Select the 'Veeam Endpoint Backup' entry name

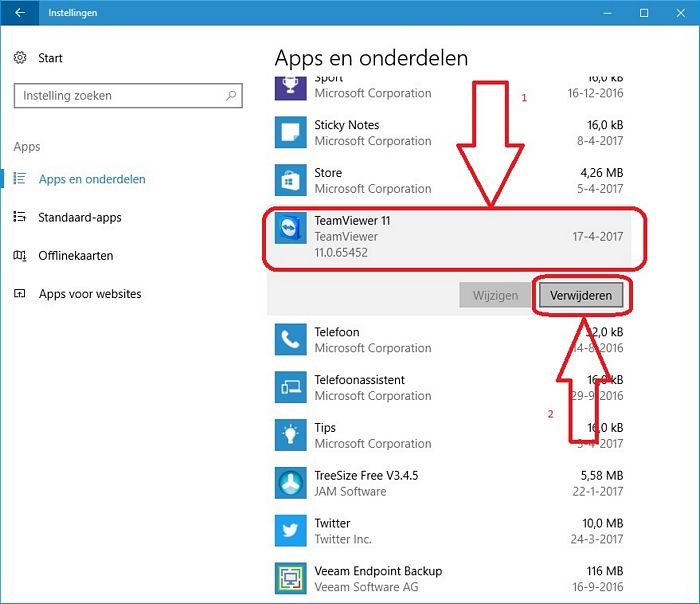coord(378,571)
